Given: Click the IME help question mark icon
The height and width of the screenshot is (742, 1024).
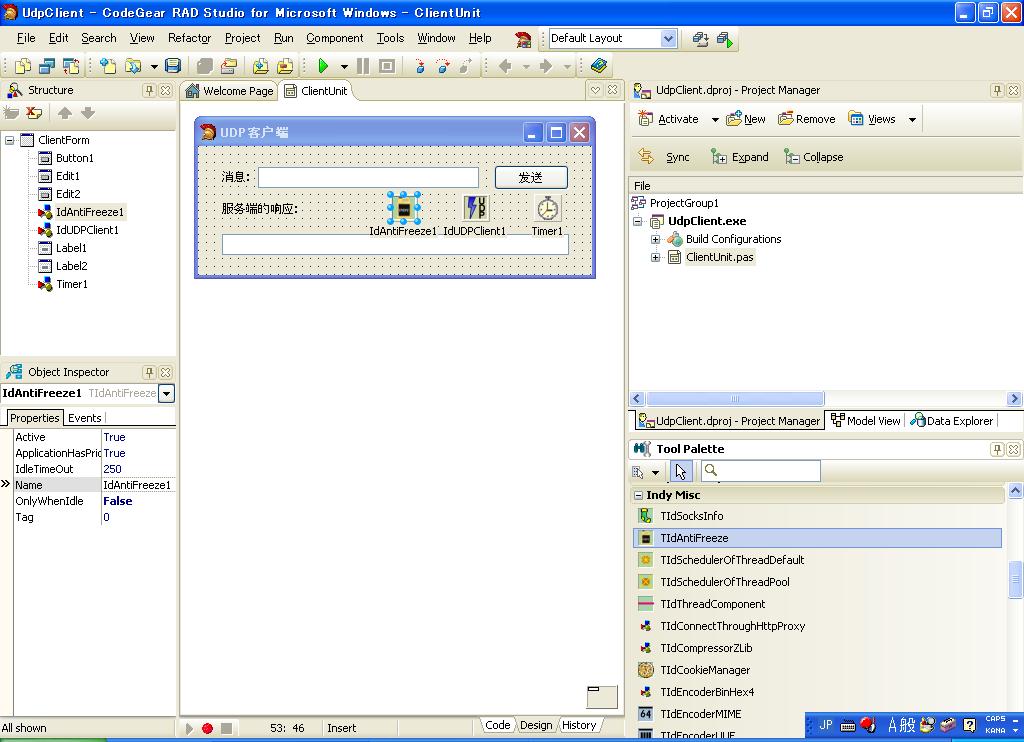Looking at the screenshot, I should [x=970, y=724].
